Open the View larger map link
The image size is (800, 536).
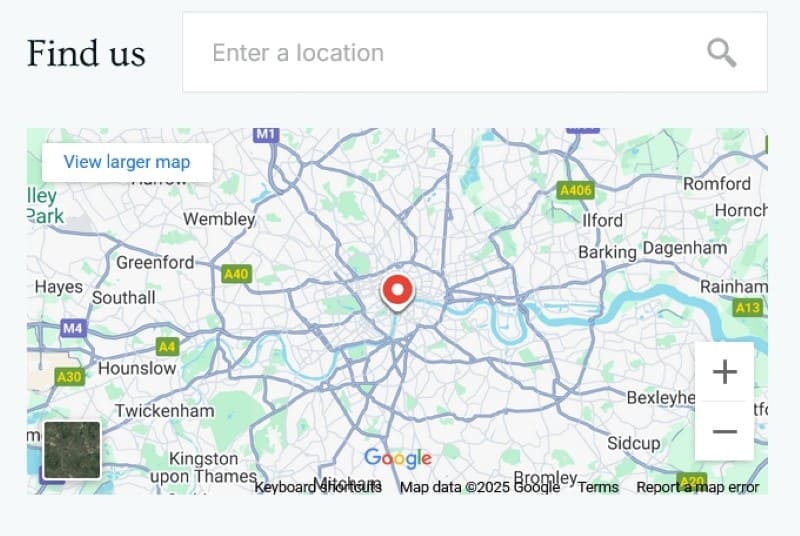[127, 162]
